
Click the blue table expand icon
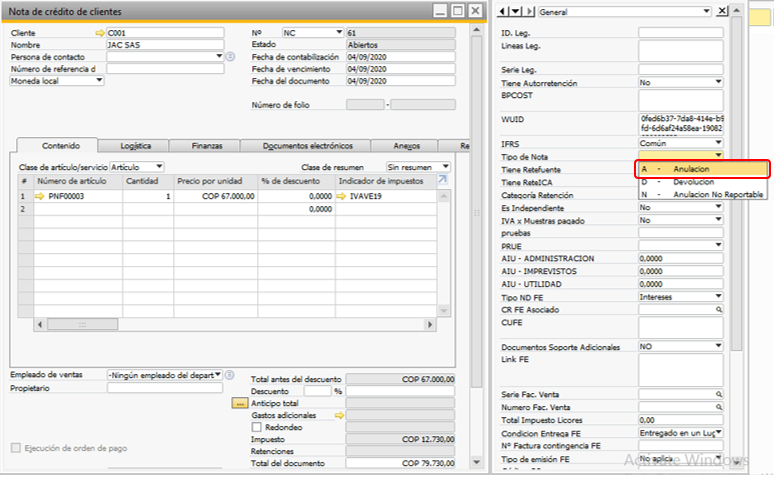click(443, 180)
